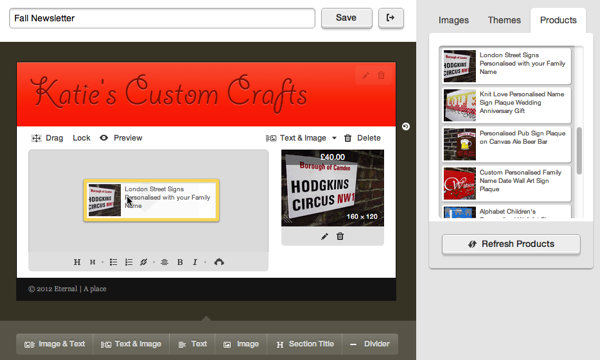600x360 pixels.
Task: Select London Street Signs product in sidebar
Action: (x=507, y=66)
